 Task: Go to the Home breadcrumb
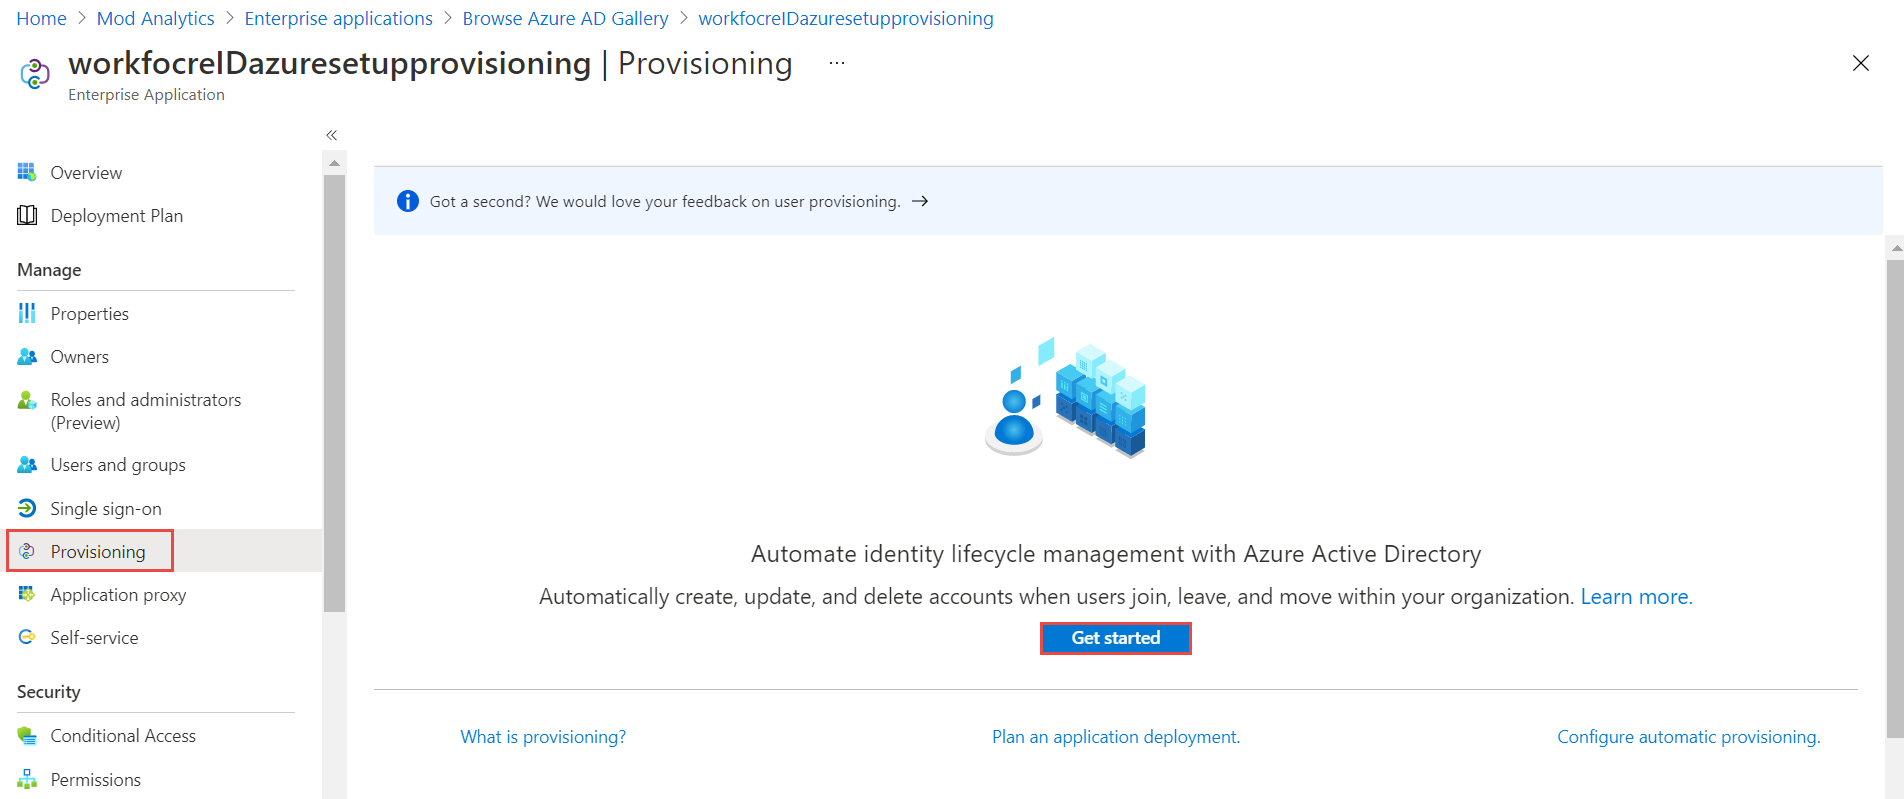click(41, 18)
